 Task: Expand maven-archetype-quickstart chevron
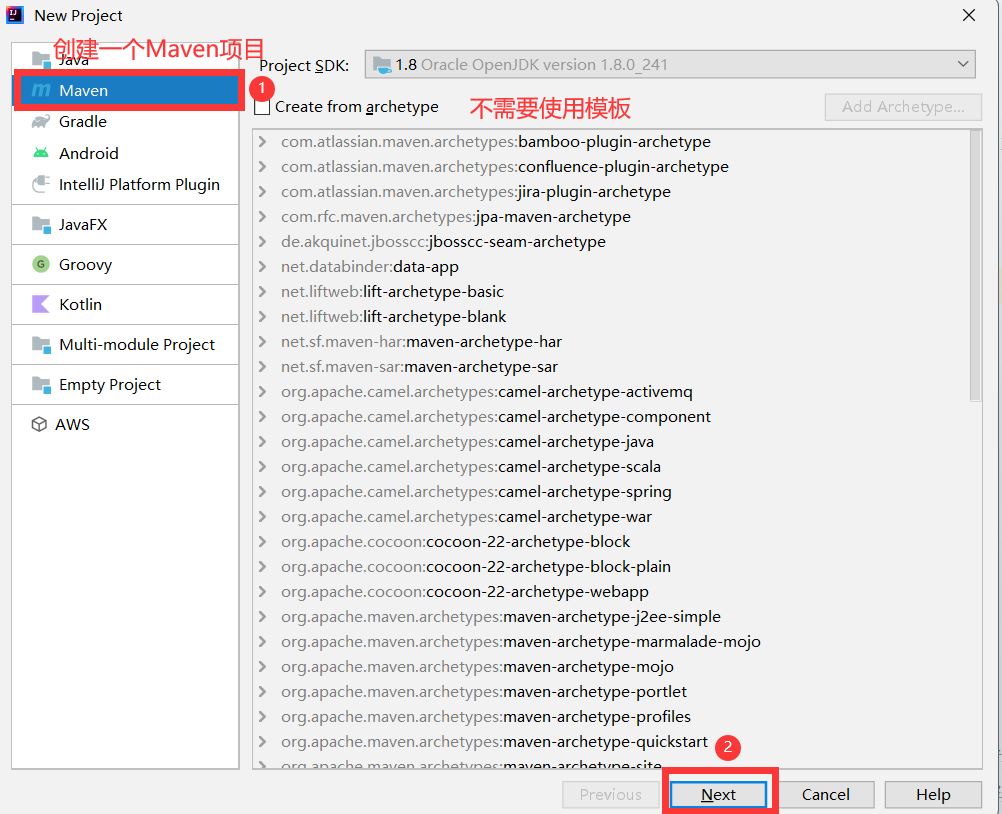click(262, 741)
